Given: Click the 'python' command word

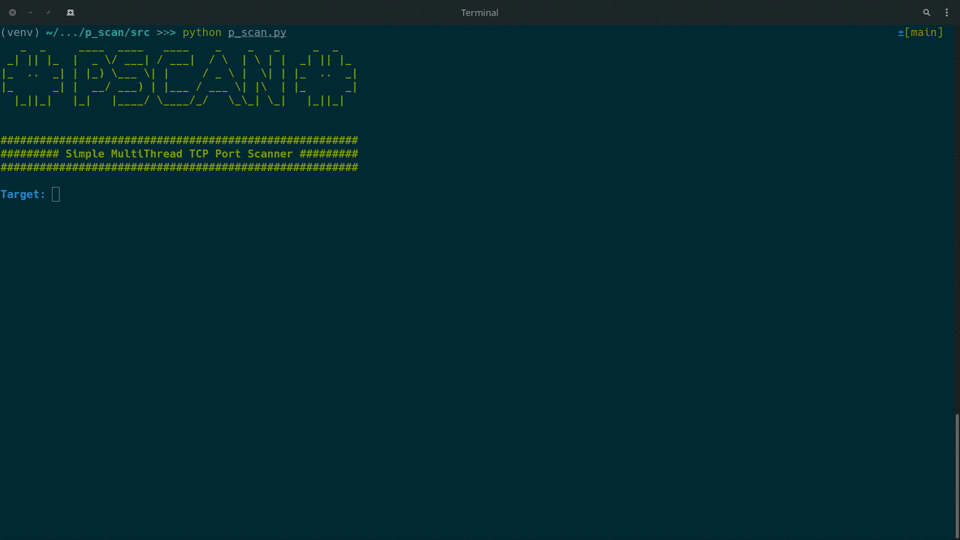Looking at the screenshot, I should [x=201, y=32].
